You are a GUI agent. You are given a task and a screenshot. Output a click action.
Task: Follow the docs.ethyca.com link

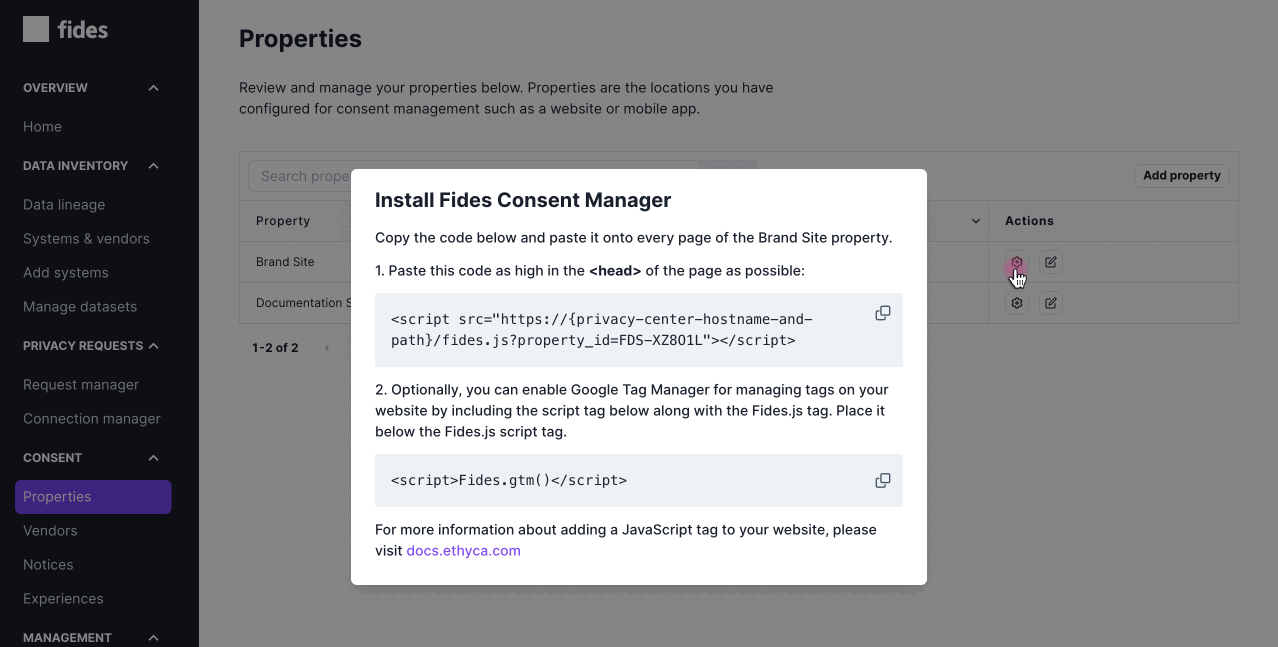click(463, 551)
